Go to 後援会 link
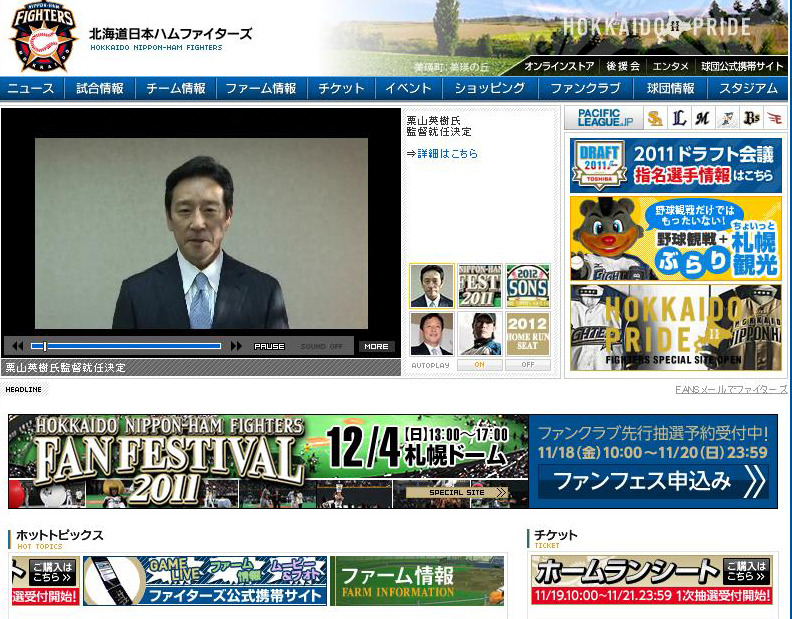792x619 pixels. [623, 66]
